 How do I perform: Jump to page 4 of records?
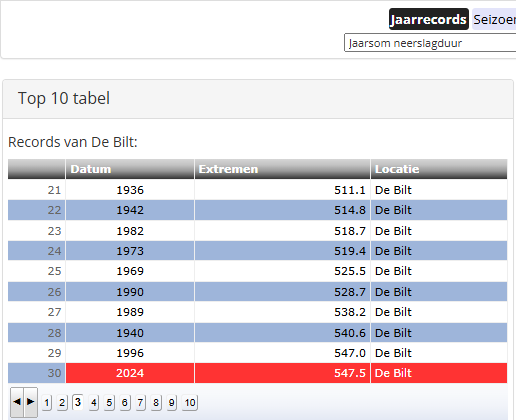coord(94,403)
